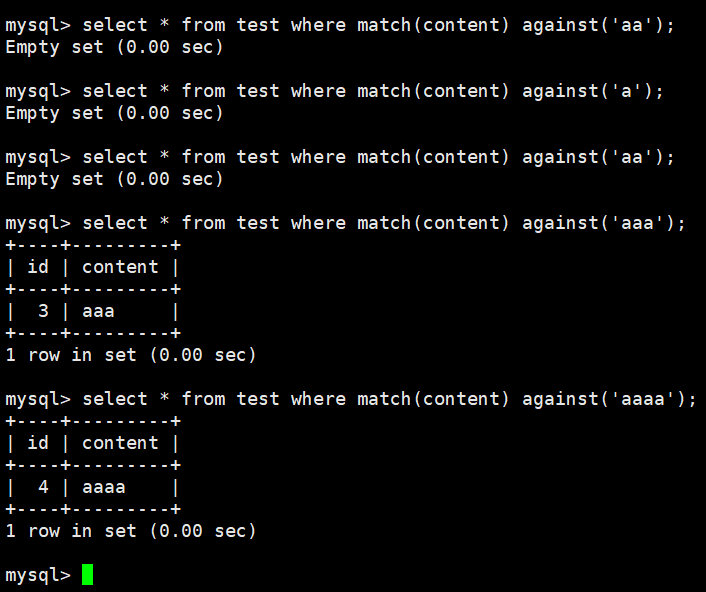The image size is (706, 592).
Task: Select the 'aaaa' content cell in row 4
Action: pyautogui.click(x=104, y=487)
